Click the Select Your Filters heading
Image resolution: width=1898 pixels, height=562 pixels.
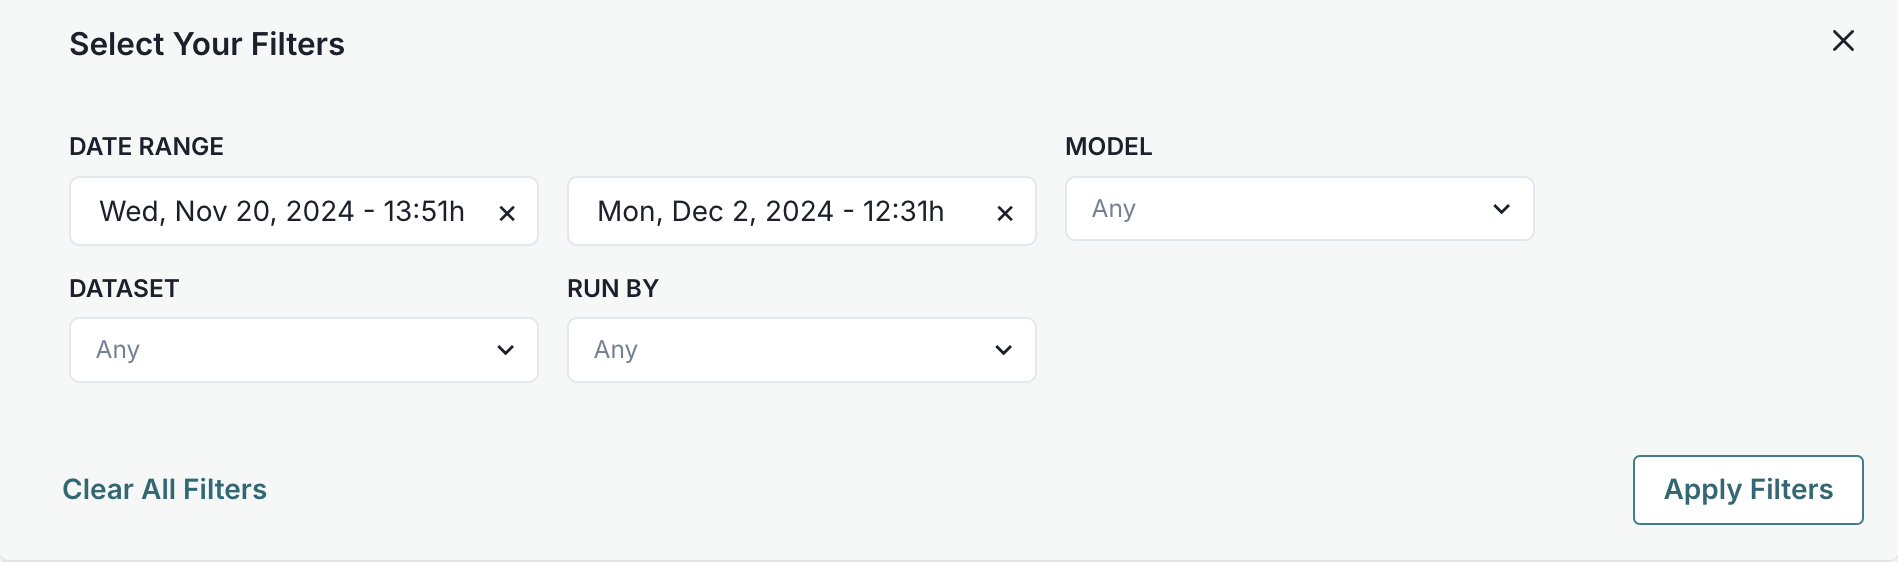click(x=207, y=44)
